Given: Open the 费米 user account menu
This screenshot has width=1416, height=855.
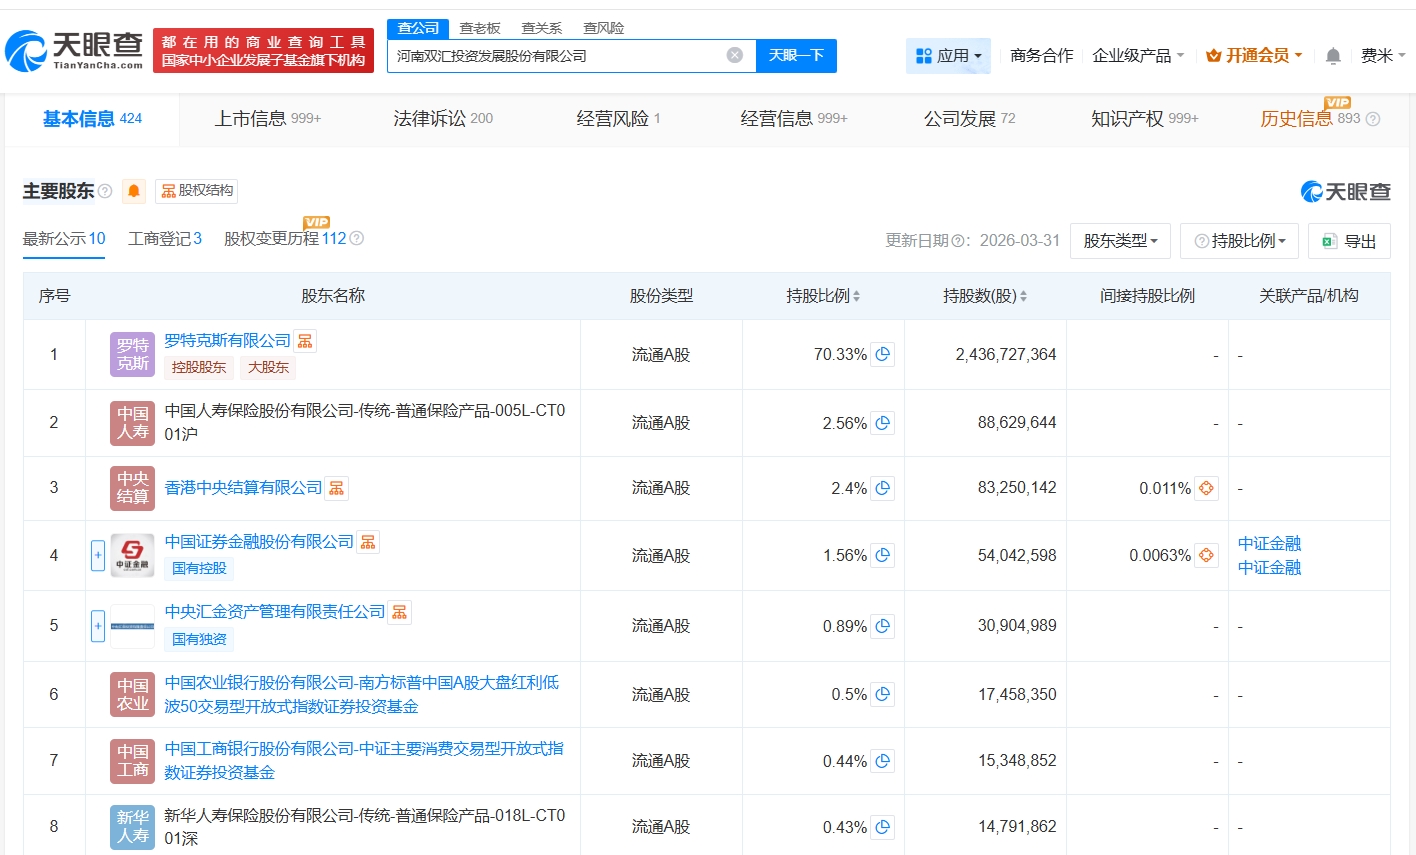Looking at the screenshot, I should coord(1383,56).
